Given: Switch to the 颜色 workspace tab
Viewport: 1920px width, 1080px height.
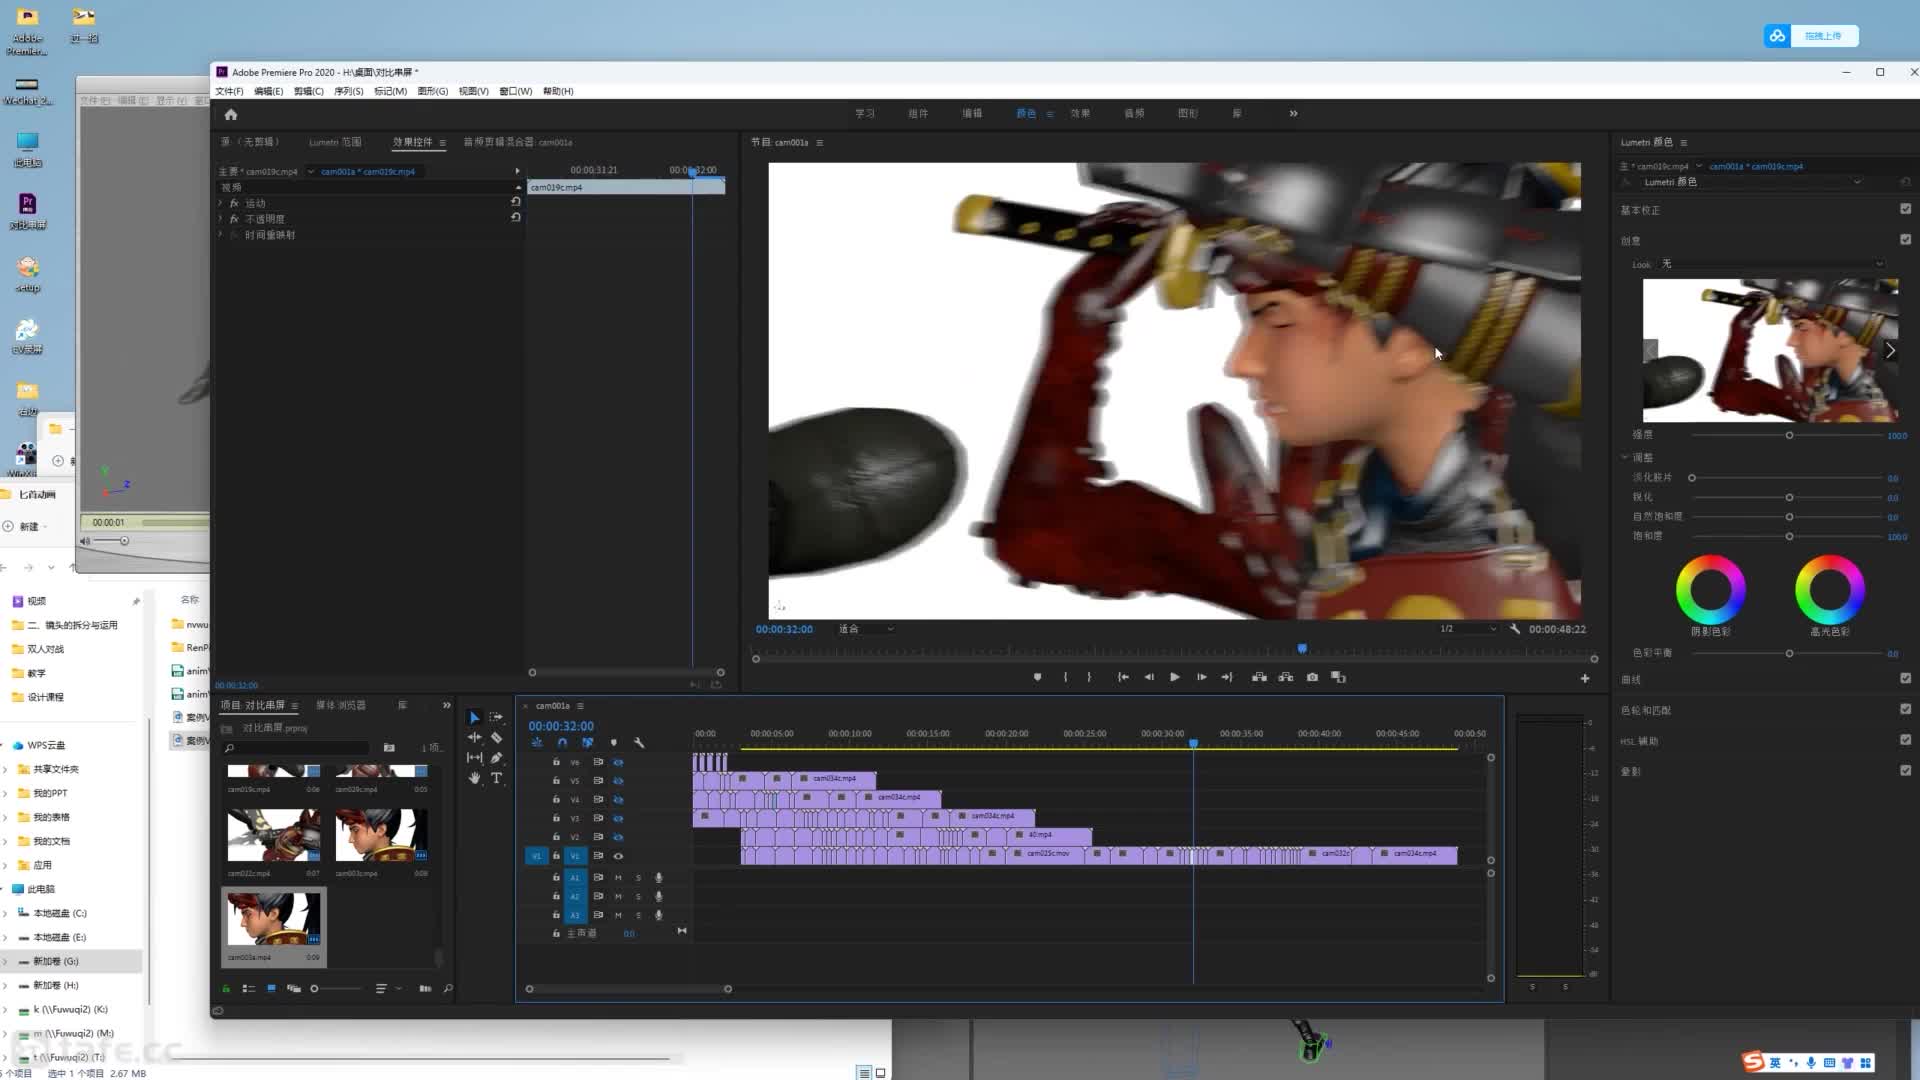Looking at the screenshot, I should point(1026,114).
